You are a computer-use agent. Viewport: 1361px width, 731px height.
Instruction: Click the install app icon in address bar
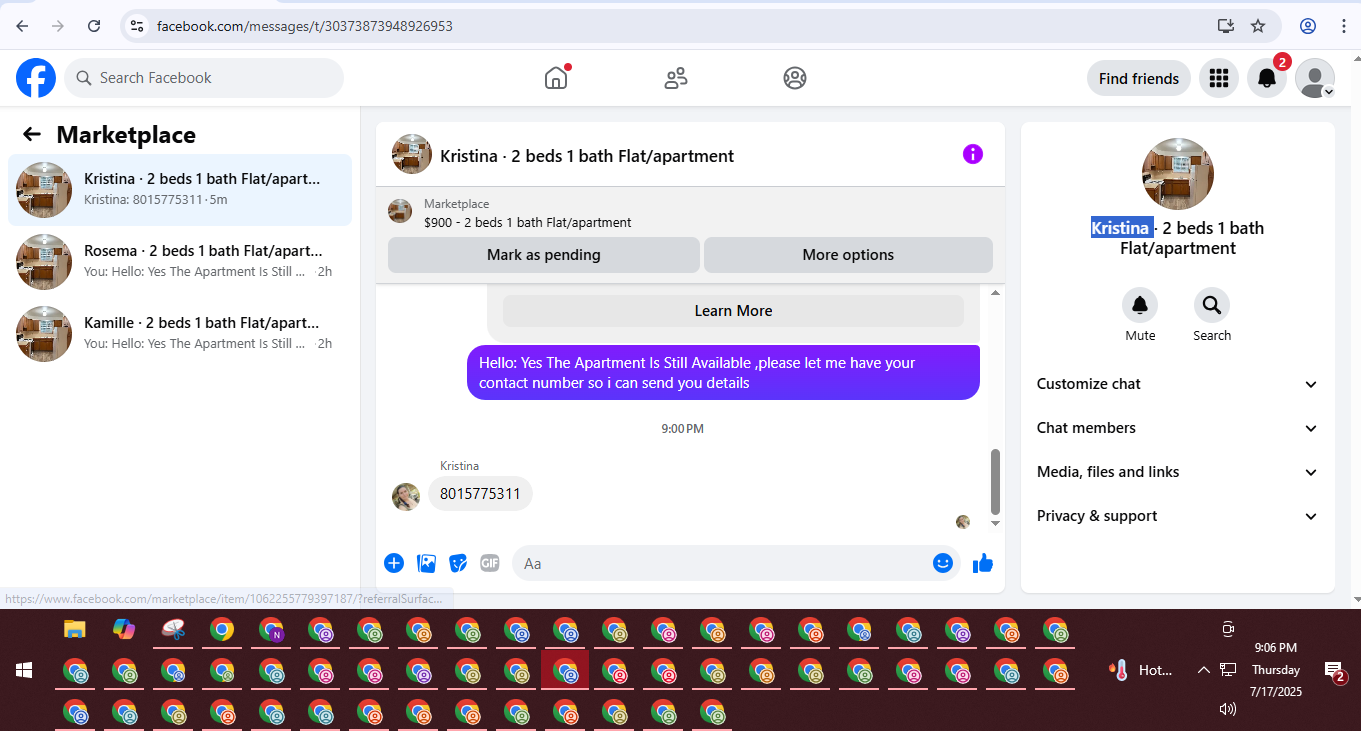tap(1225, 26)
